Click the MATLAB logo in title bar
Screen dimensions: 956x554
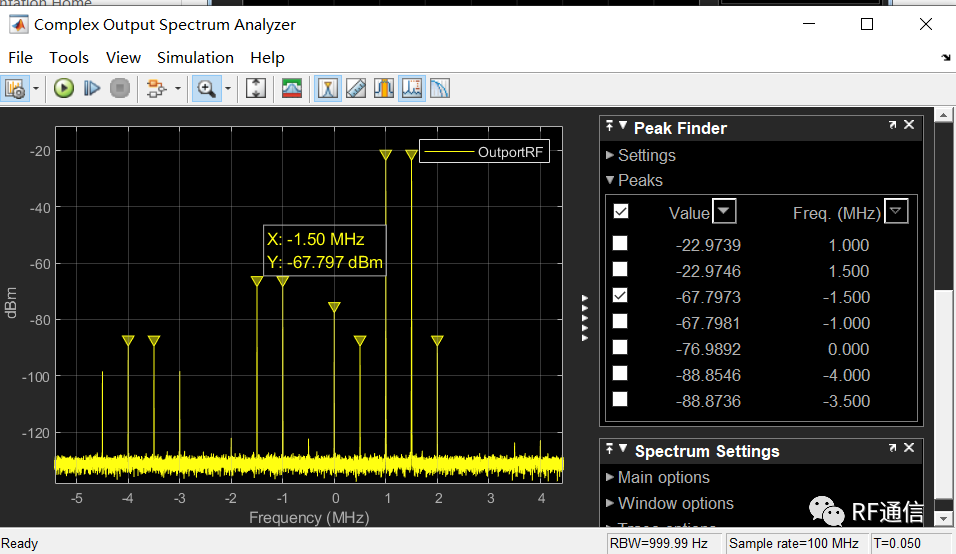[x=18, y=25]
